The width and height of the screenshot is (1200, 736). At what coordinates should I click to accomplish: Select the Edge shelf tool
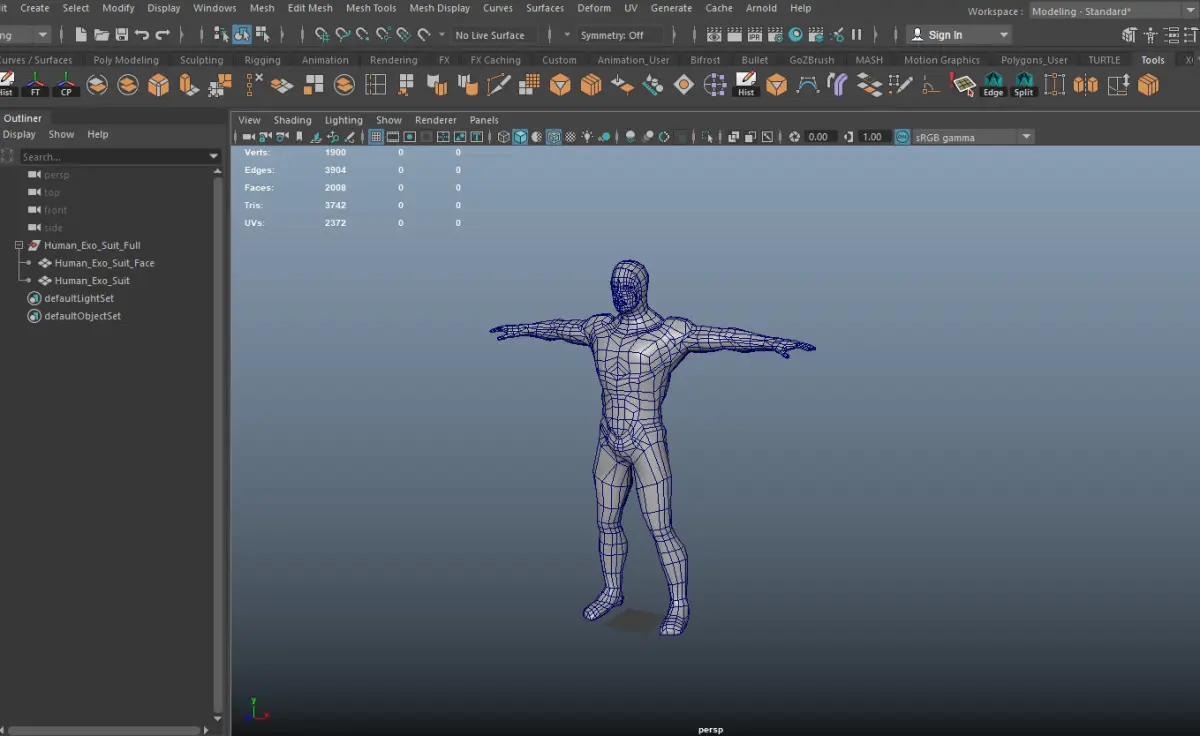pos(992,85)
